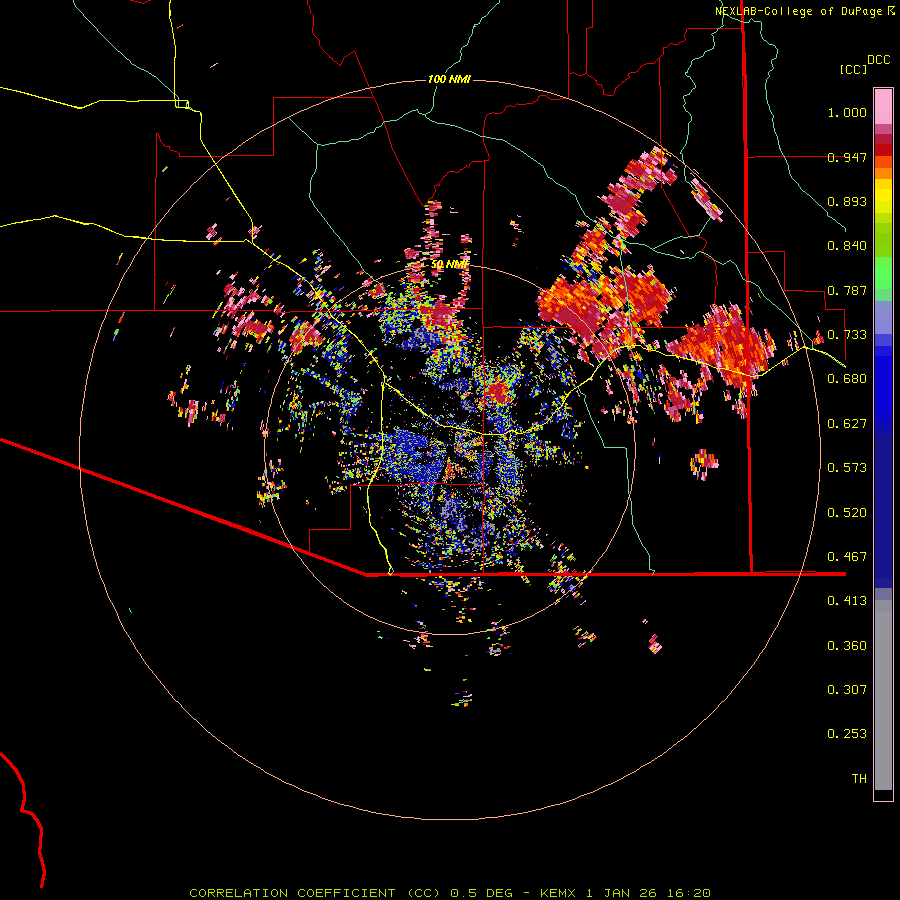Click the small logo after DuPage text
This screenshot has width=900, height=900.
pyautogui.click(x=891, y=10)
